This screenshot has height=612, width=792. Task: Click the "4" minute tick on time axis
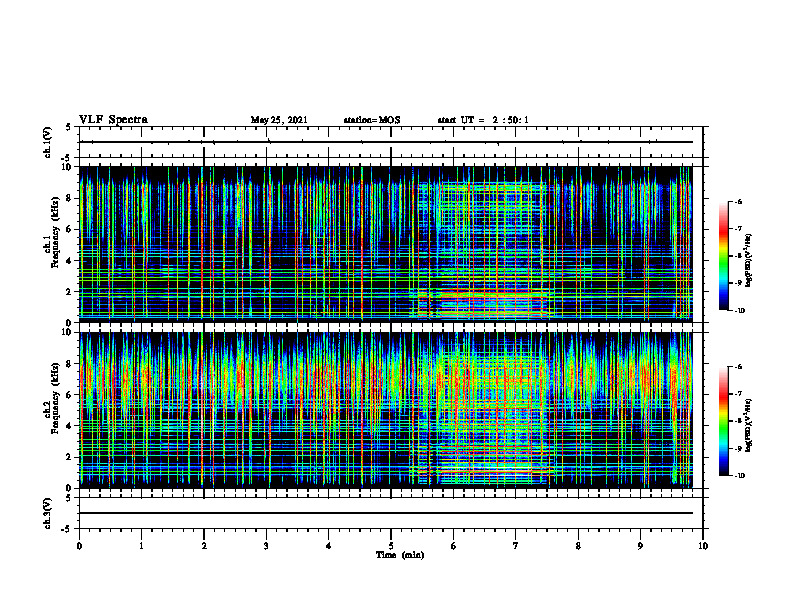(x=329, y=546)
